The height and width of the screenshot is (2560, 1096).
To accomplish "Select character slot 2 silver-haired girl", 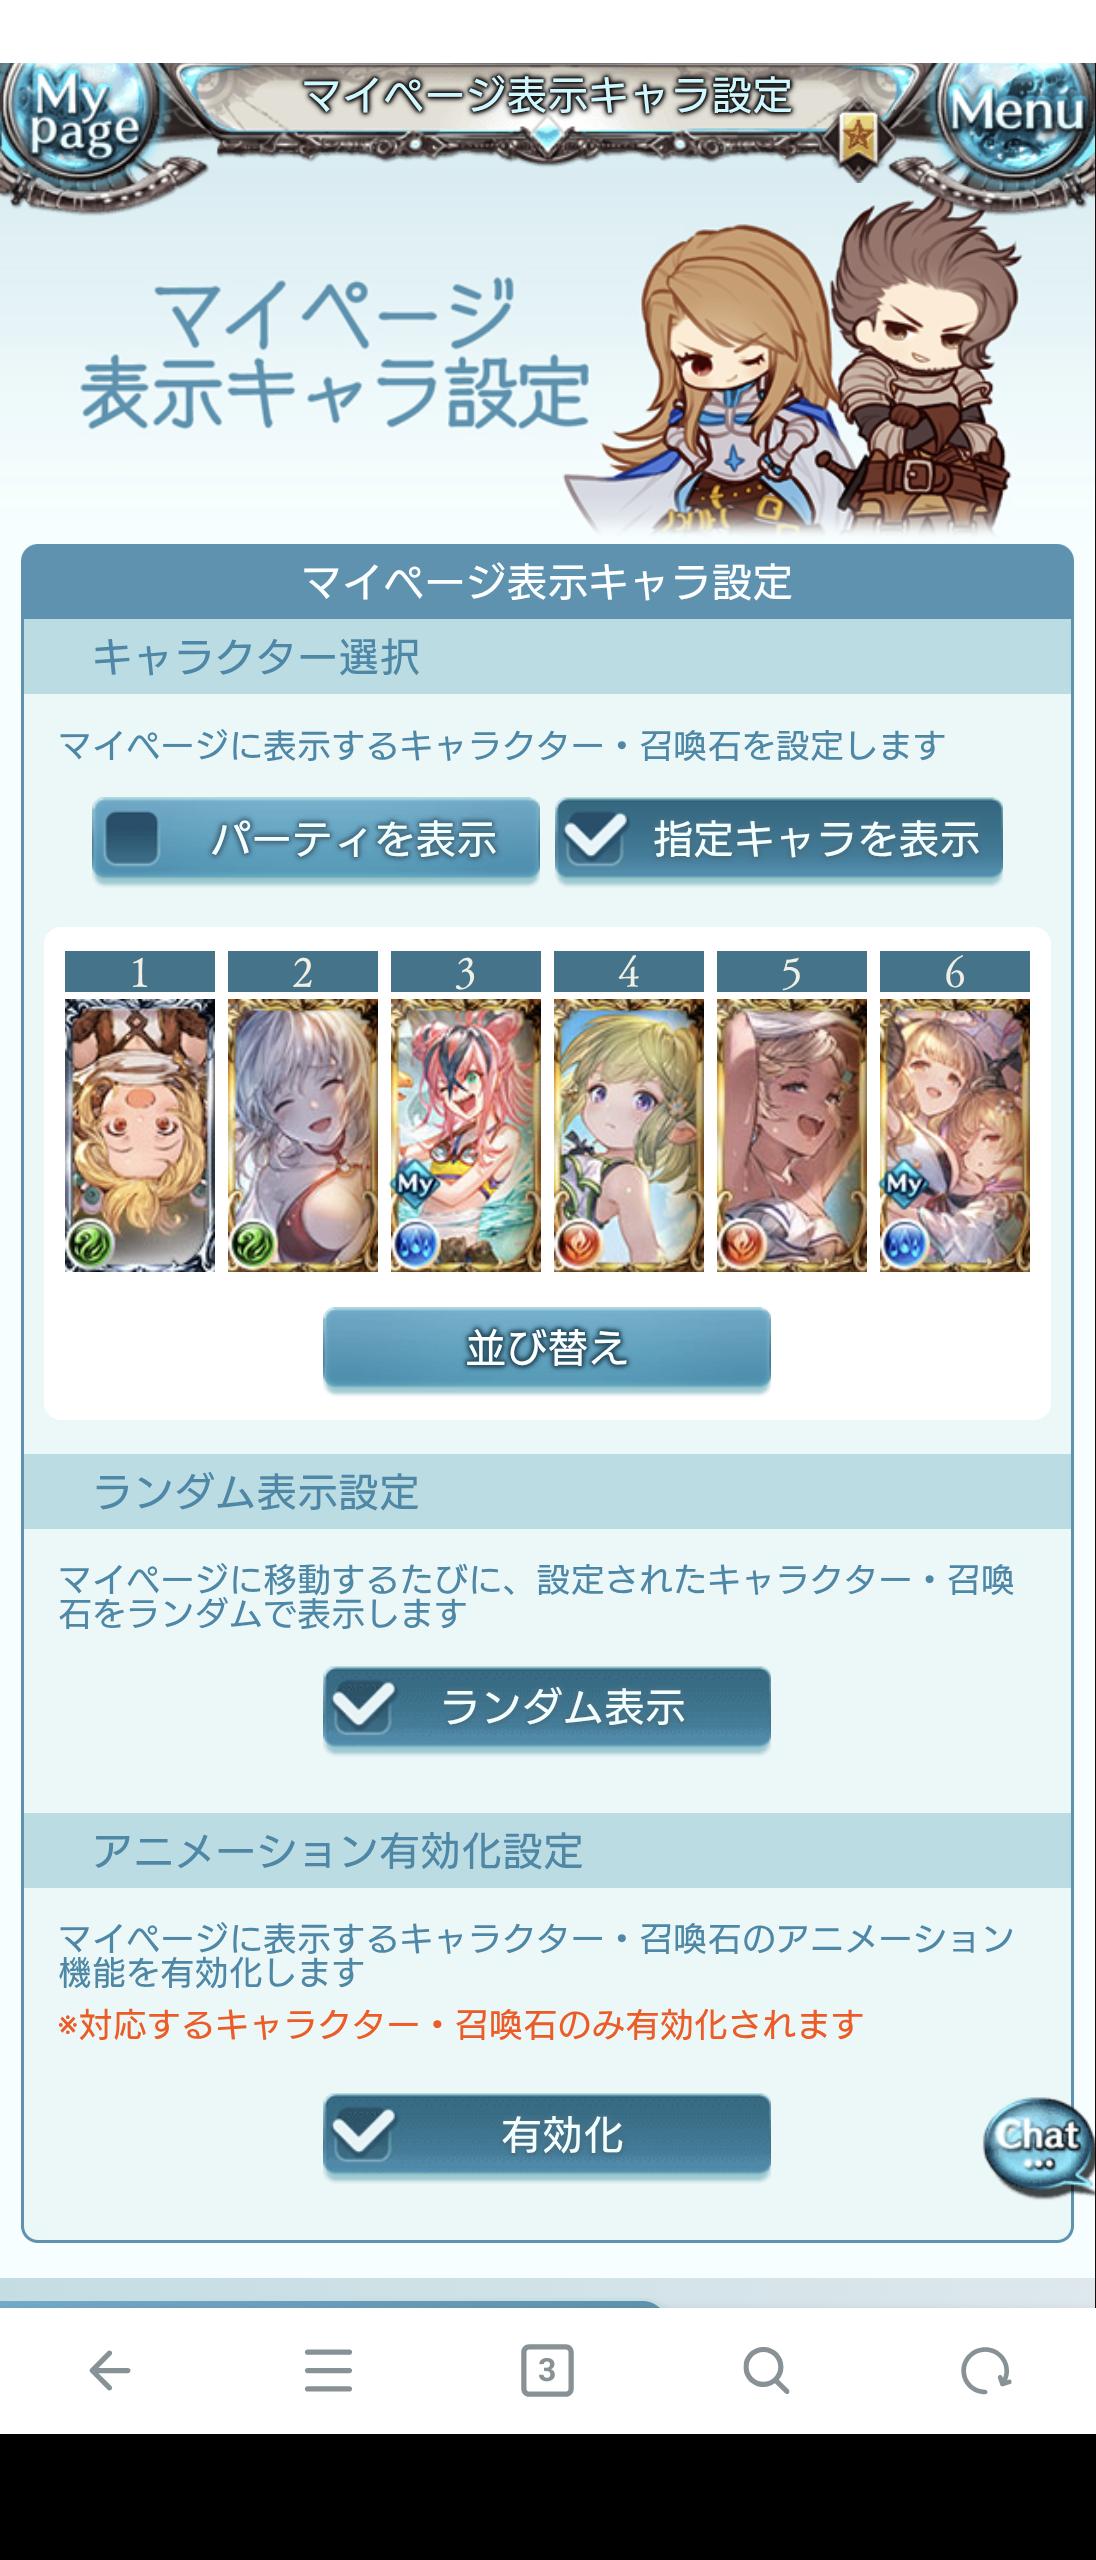I will tap(303, 1135).
